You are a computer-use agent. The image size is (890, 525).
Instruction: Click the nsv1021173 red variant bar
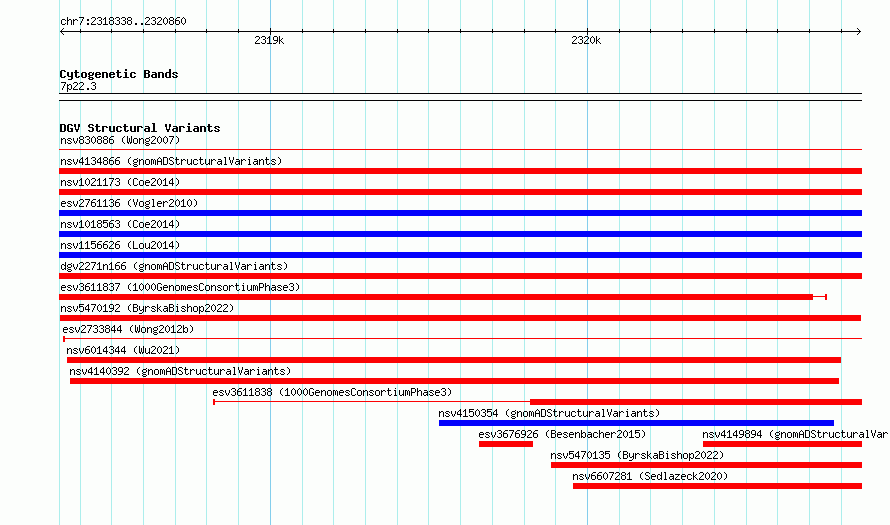460,192
